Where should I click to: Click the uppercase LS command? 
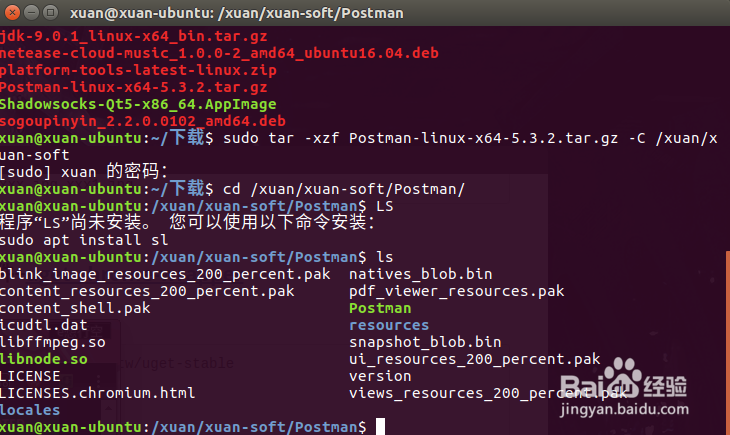click(x=385, y=206)
